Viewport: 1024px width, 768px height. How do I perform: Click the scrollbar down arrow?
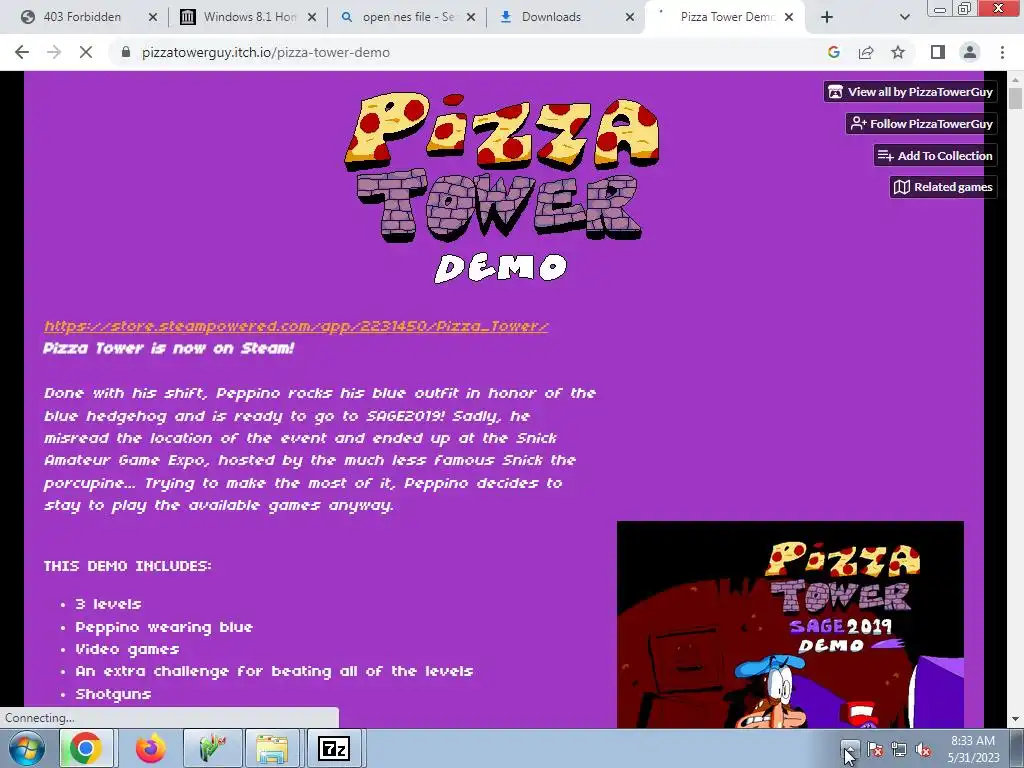[x=1015, y=719]
